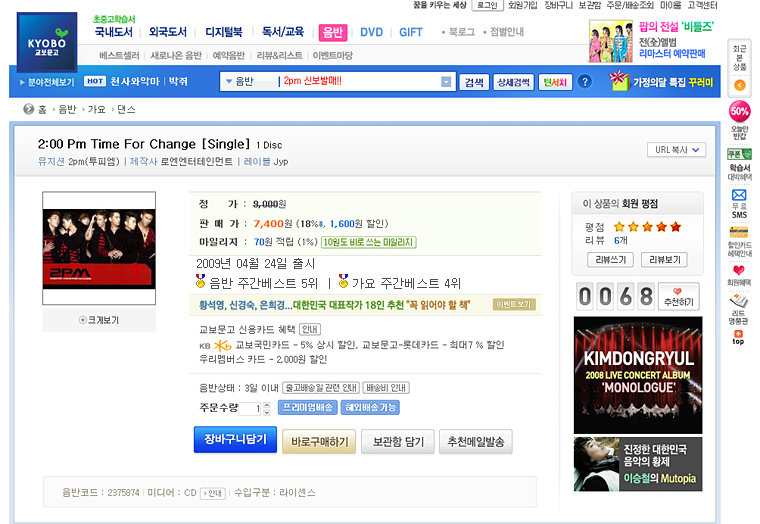Image resolution: width=760 pixels, height=524 pixels.
Task: Click the HOT badge in blue bar
Action: 95,81
